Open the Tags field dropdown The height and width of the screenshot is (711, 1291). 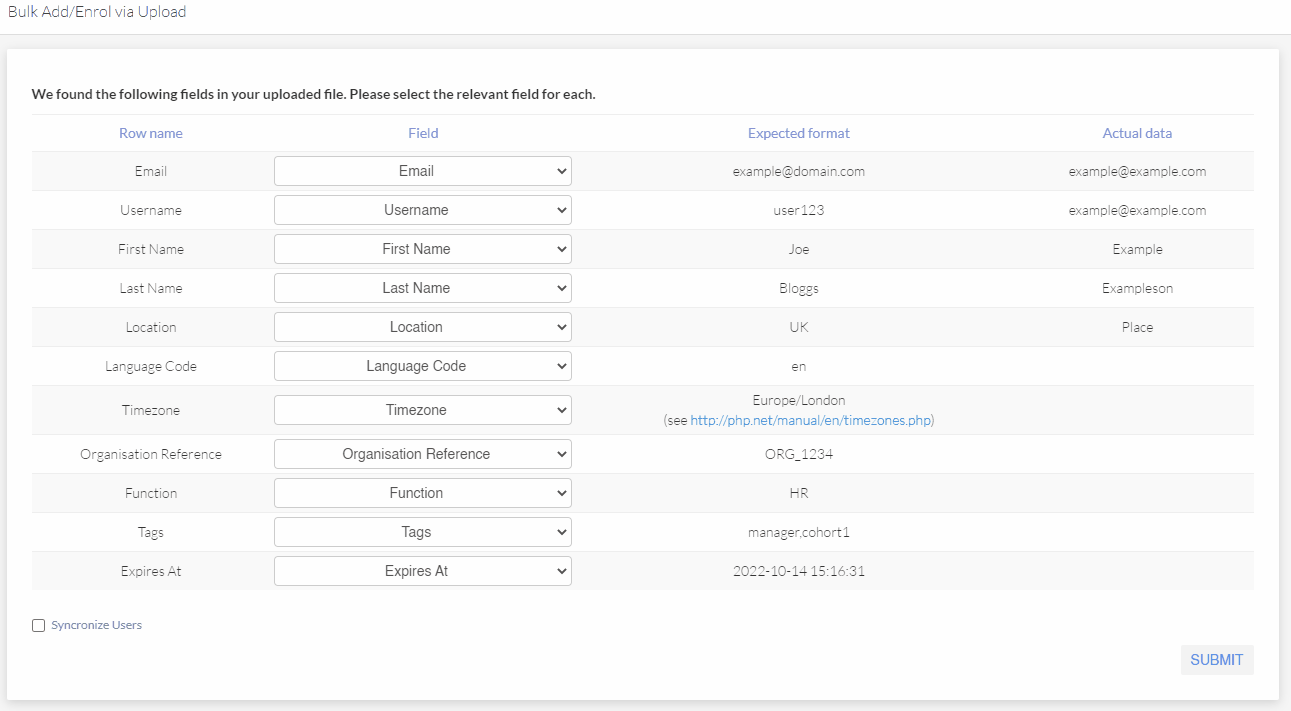point(422,531)
